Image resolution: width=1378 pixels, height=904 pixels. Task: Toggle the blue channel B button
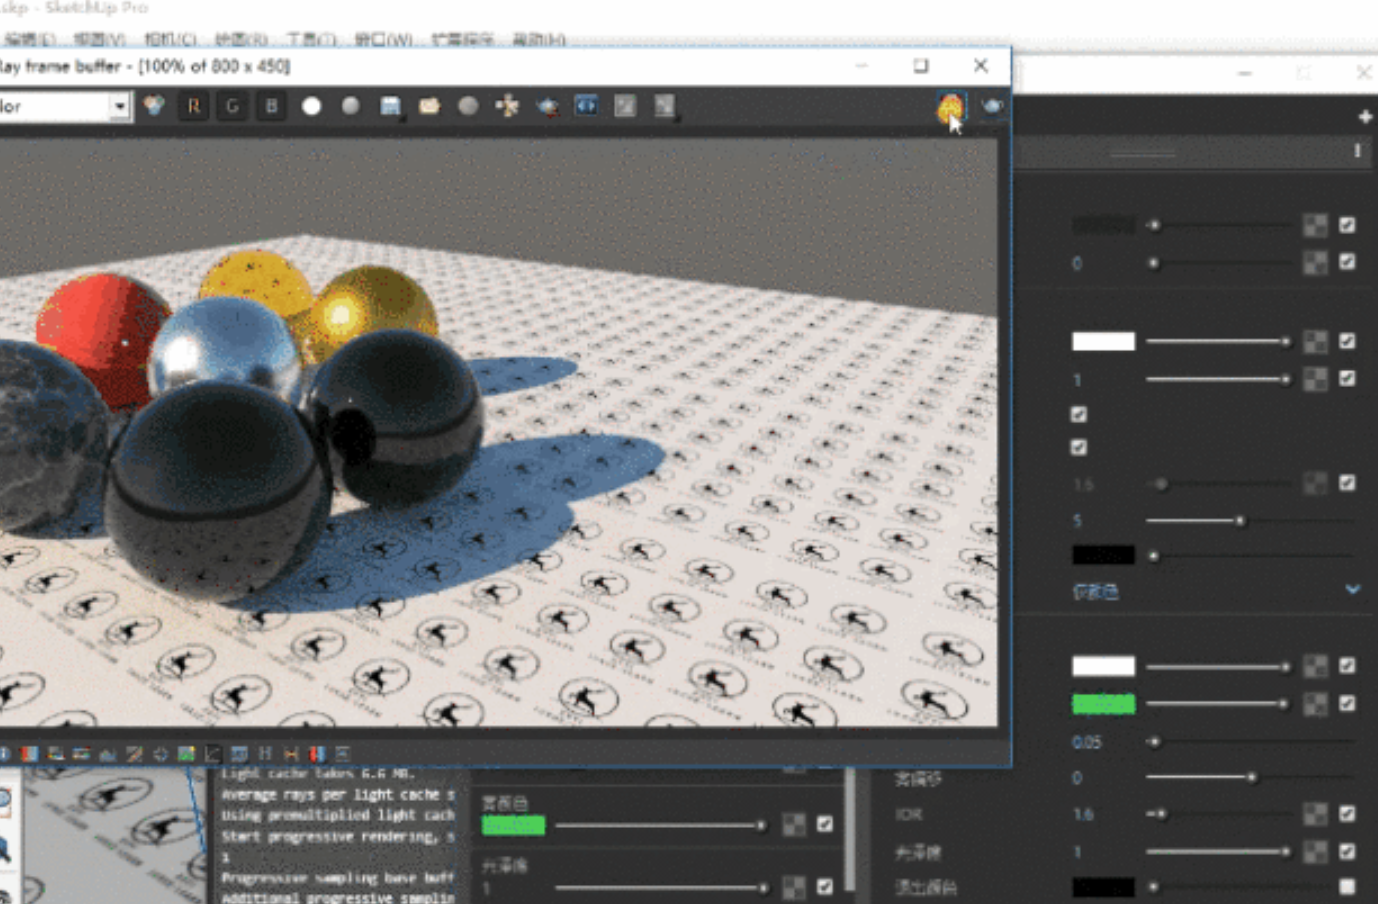pos(271,106)
